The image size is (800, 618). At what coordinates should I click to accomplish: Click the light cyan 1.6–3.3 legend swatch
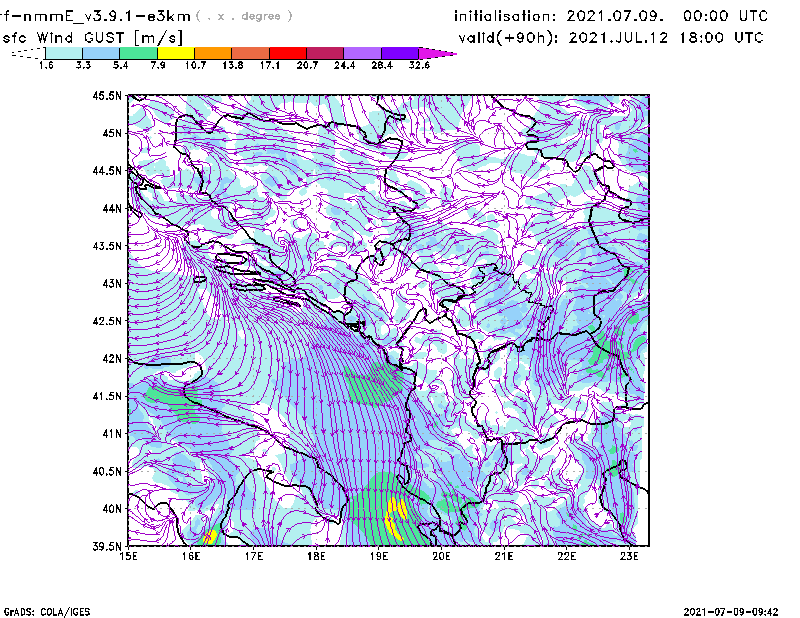coord(64,53)
